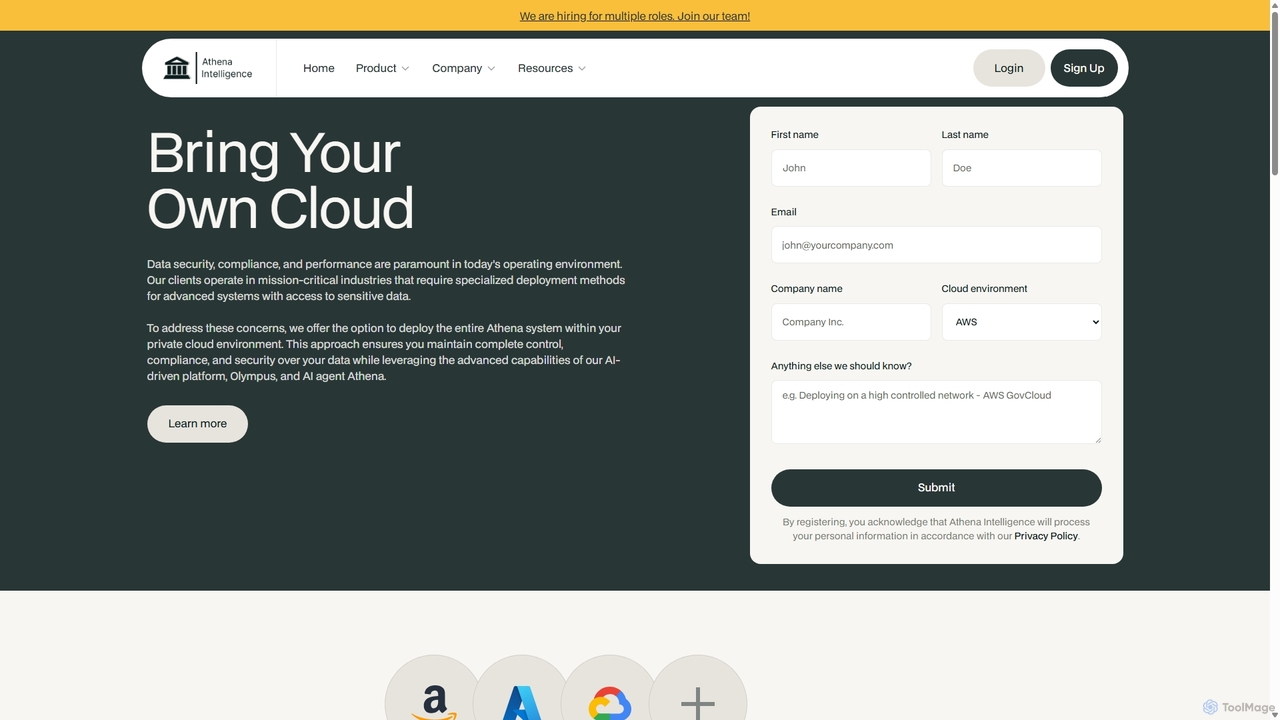Screen dimensions: 1280x720
Task: Submit the cloud deployment form
Action: (x=936, y=488)
